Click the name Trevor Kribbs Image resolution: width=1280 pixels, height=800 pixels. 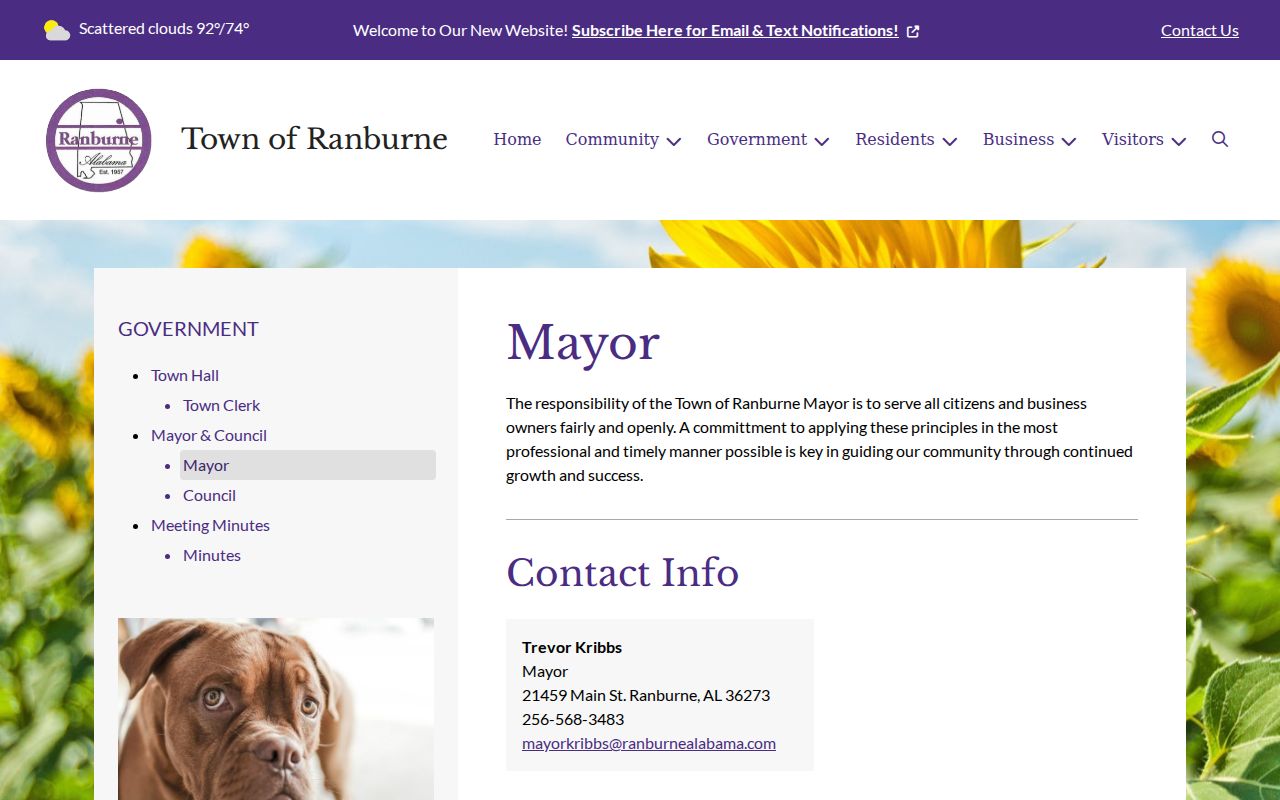pyautogui.click(x=572, y=647)
